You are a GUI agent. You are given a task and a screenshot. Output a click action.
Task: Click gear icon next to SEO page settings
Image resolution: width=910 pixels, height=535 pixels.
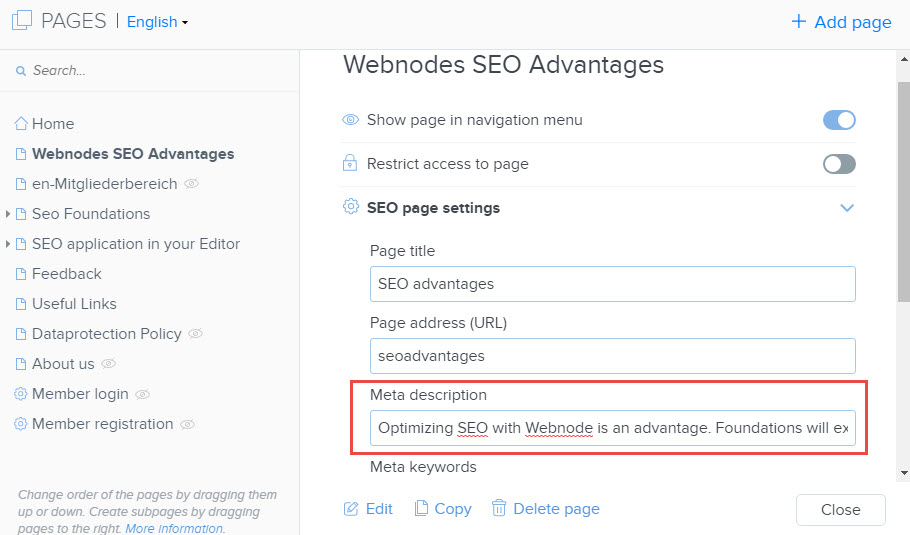pos(351,207)
